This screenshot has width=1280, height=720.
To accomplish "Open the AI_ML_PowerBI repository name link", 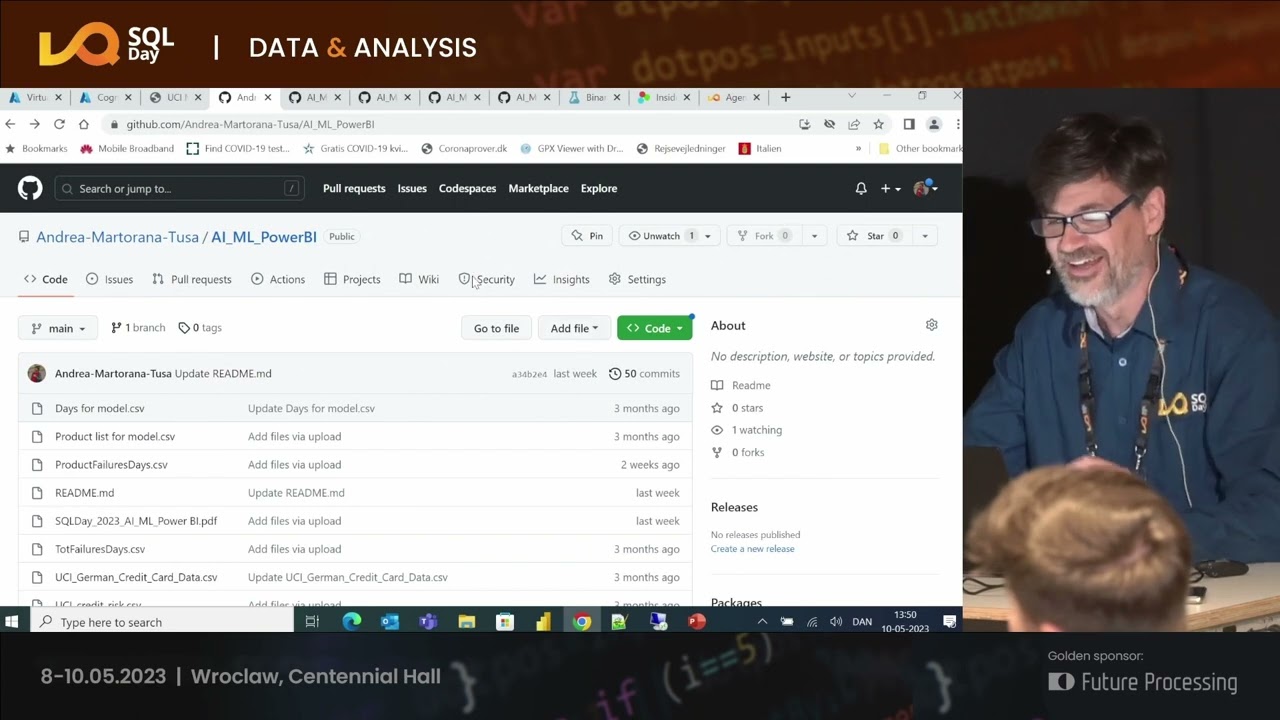I will (x=264, y=237).
